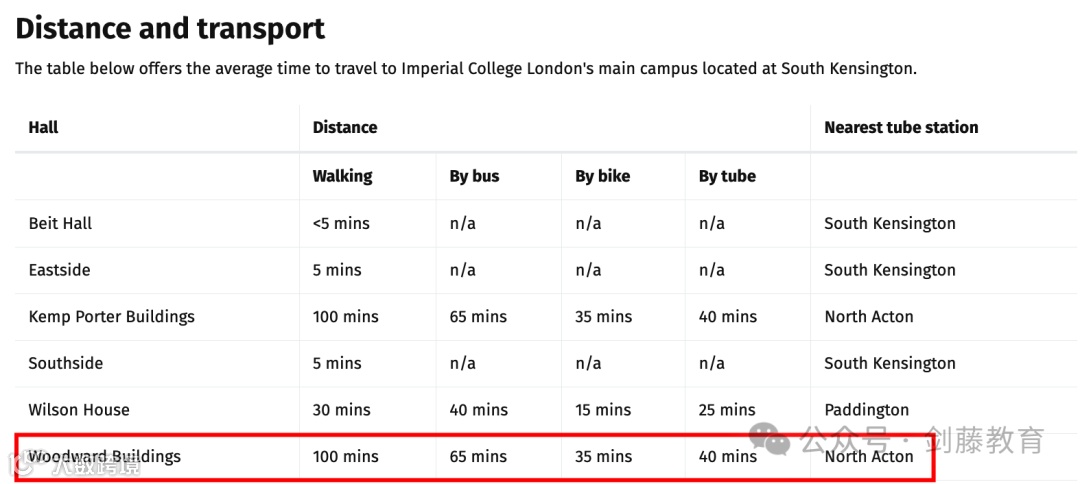Click the 剑藤教育 watermark text
1080x484 pixels.
tap(985, 439)
